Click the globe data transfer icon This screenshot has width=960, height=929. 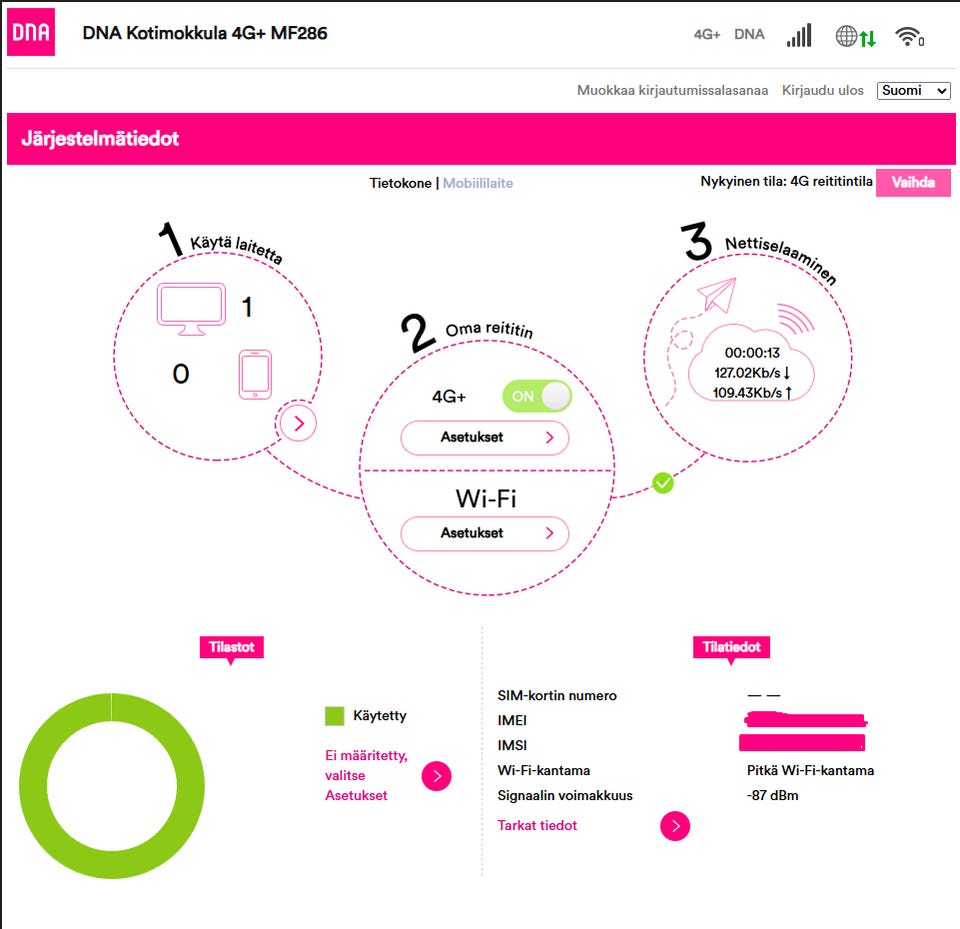pos(855,36)
